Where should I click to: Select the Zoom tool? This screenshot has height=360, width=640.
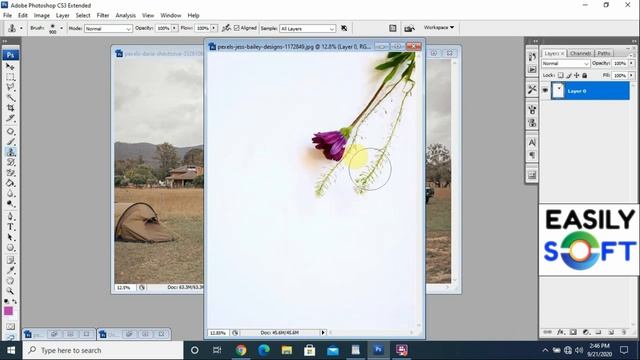pyautogui.click(x=10, y=291)
